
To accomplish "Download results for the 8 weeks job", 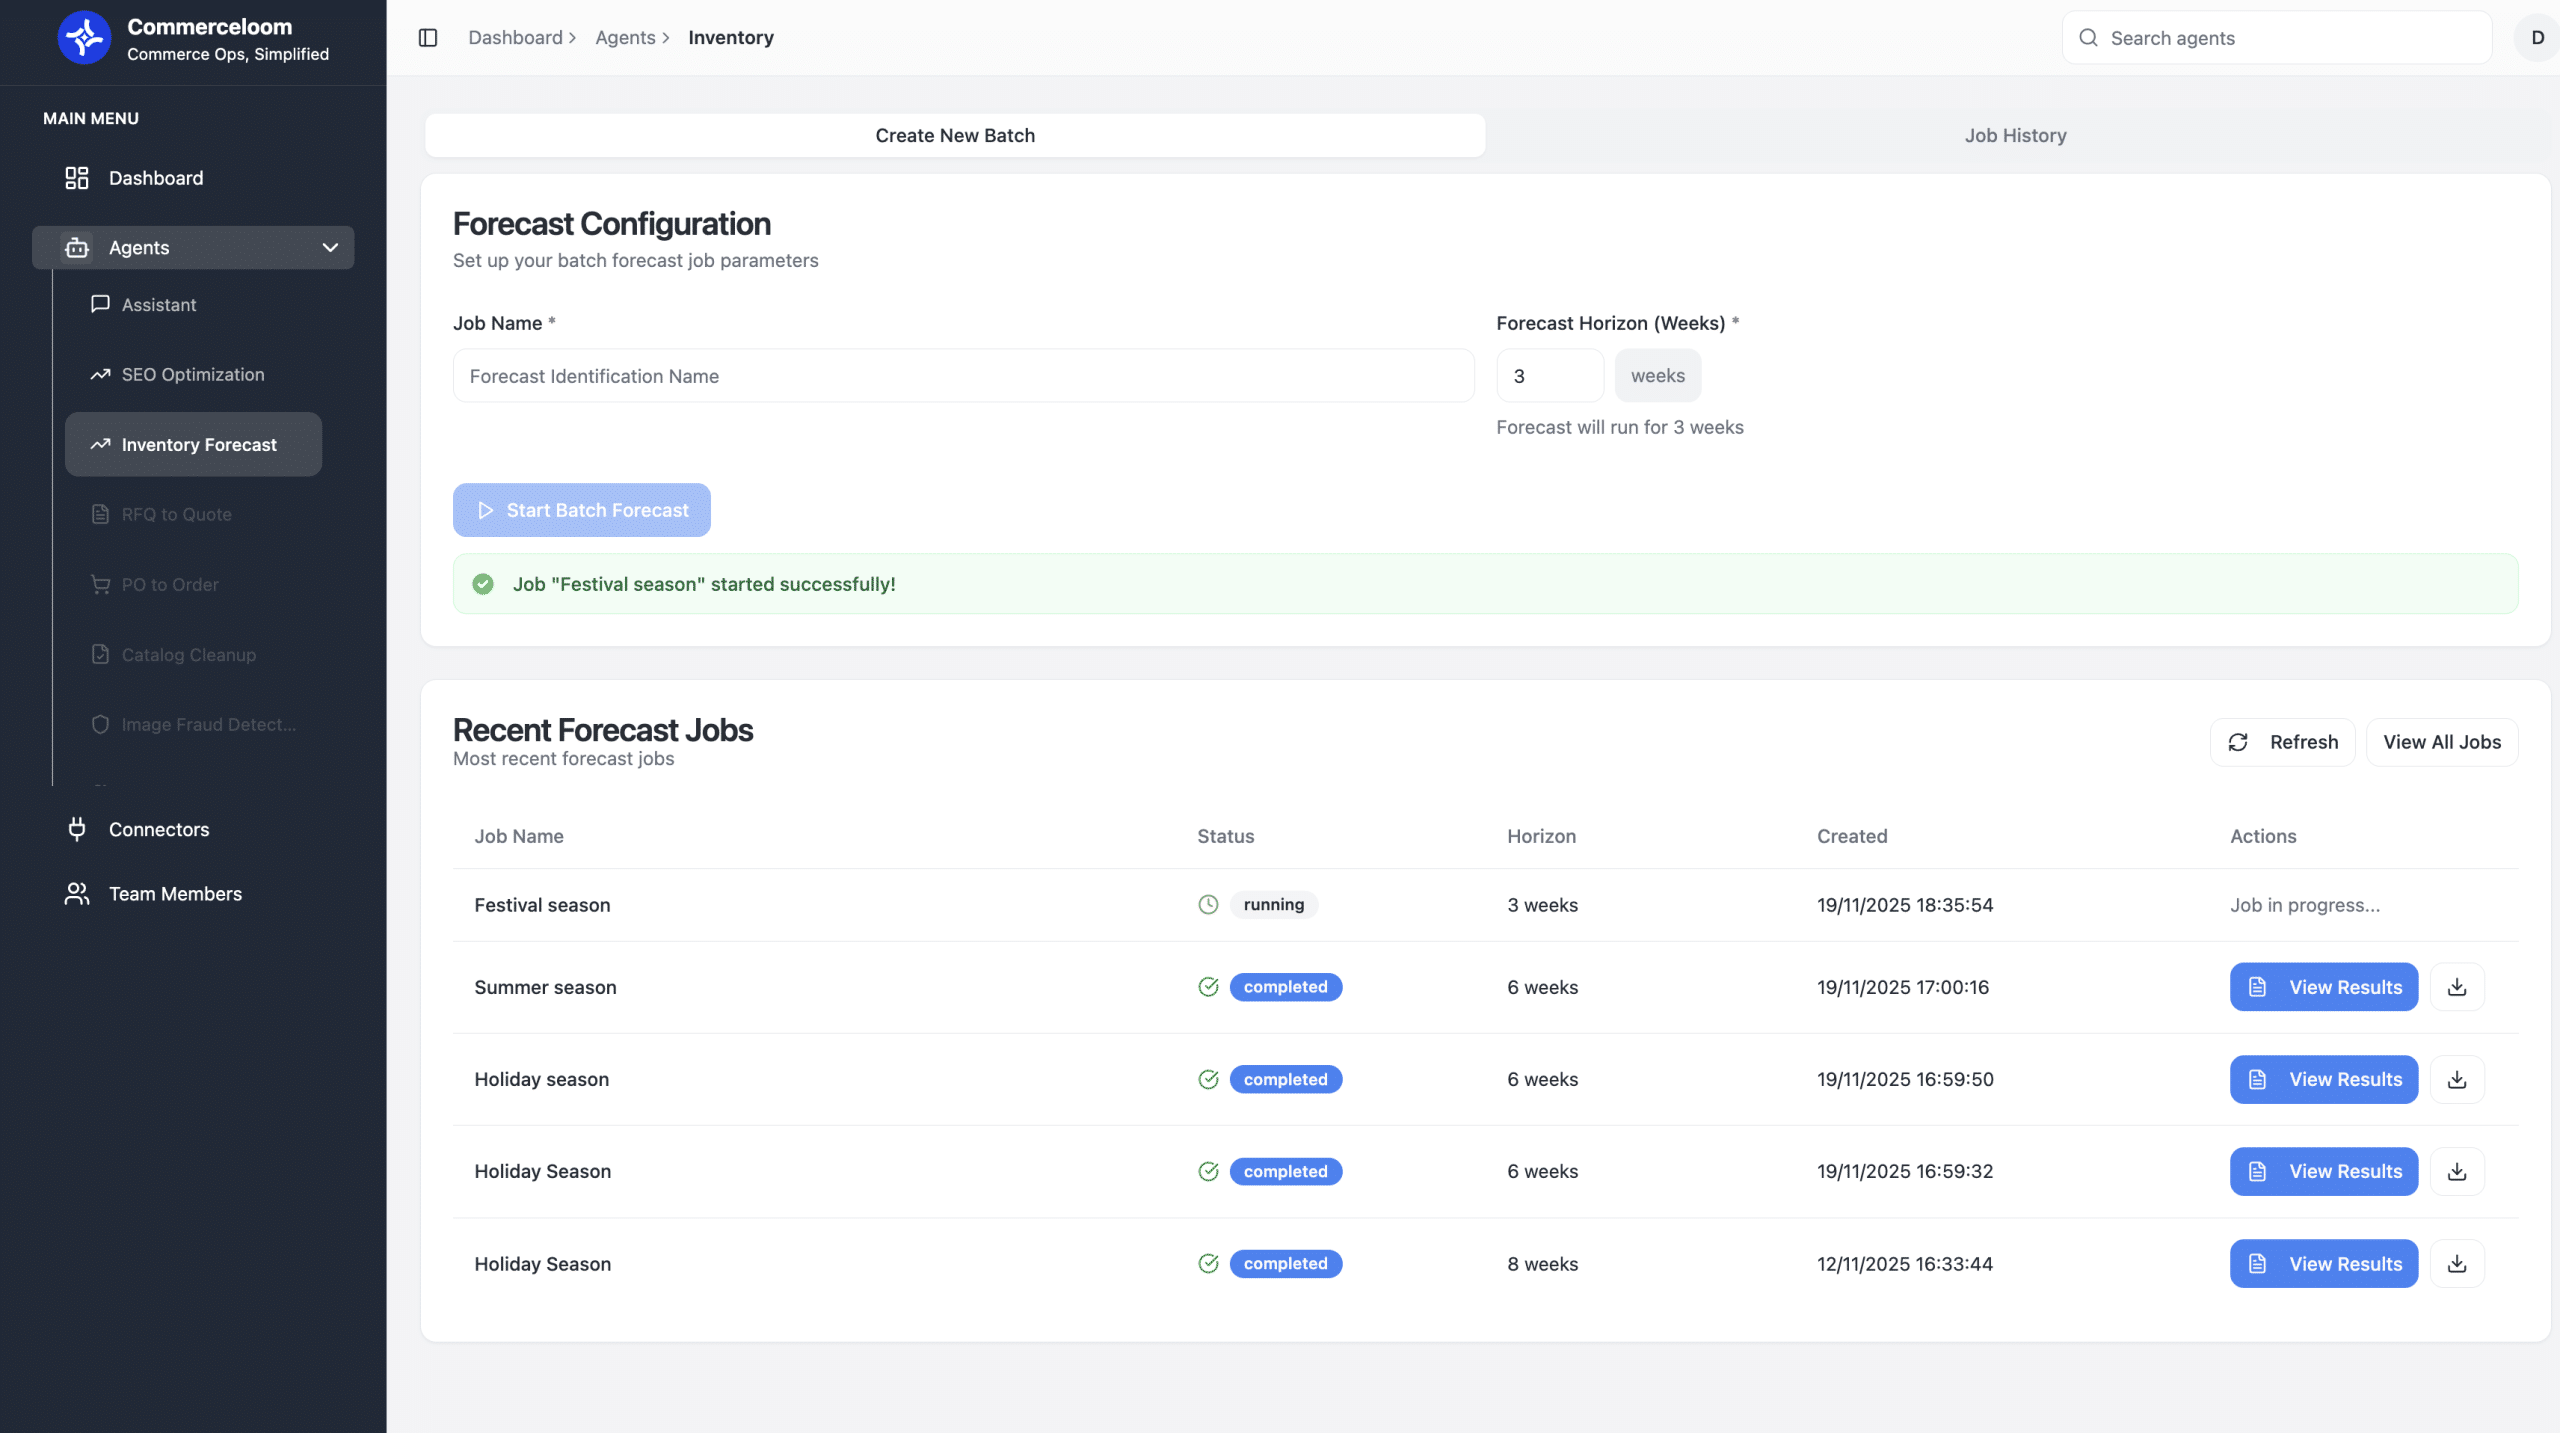I will (2457, 1263).
